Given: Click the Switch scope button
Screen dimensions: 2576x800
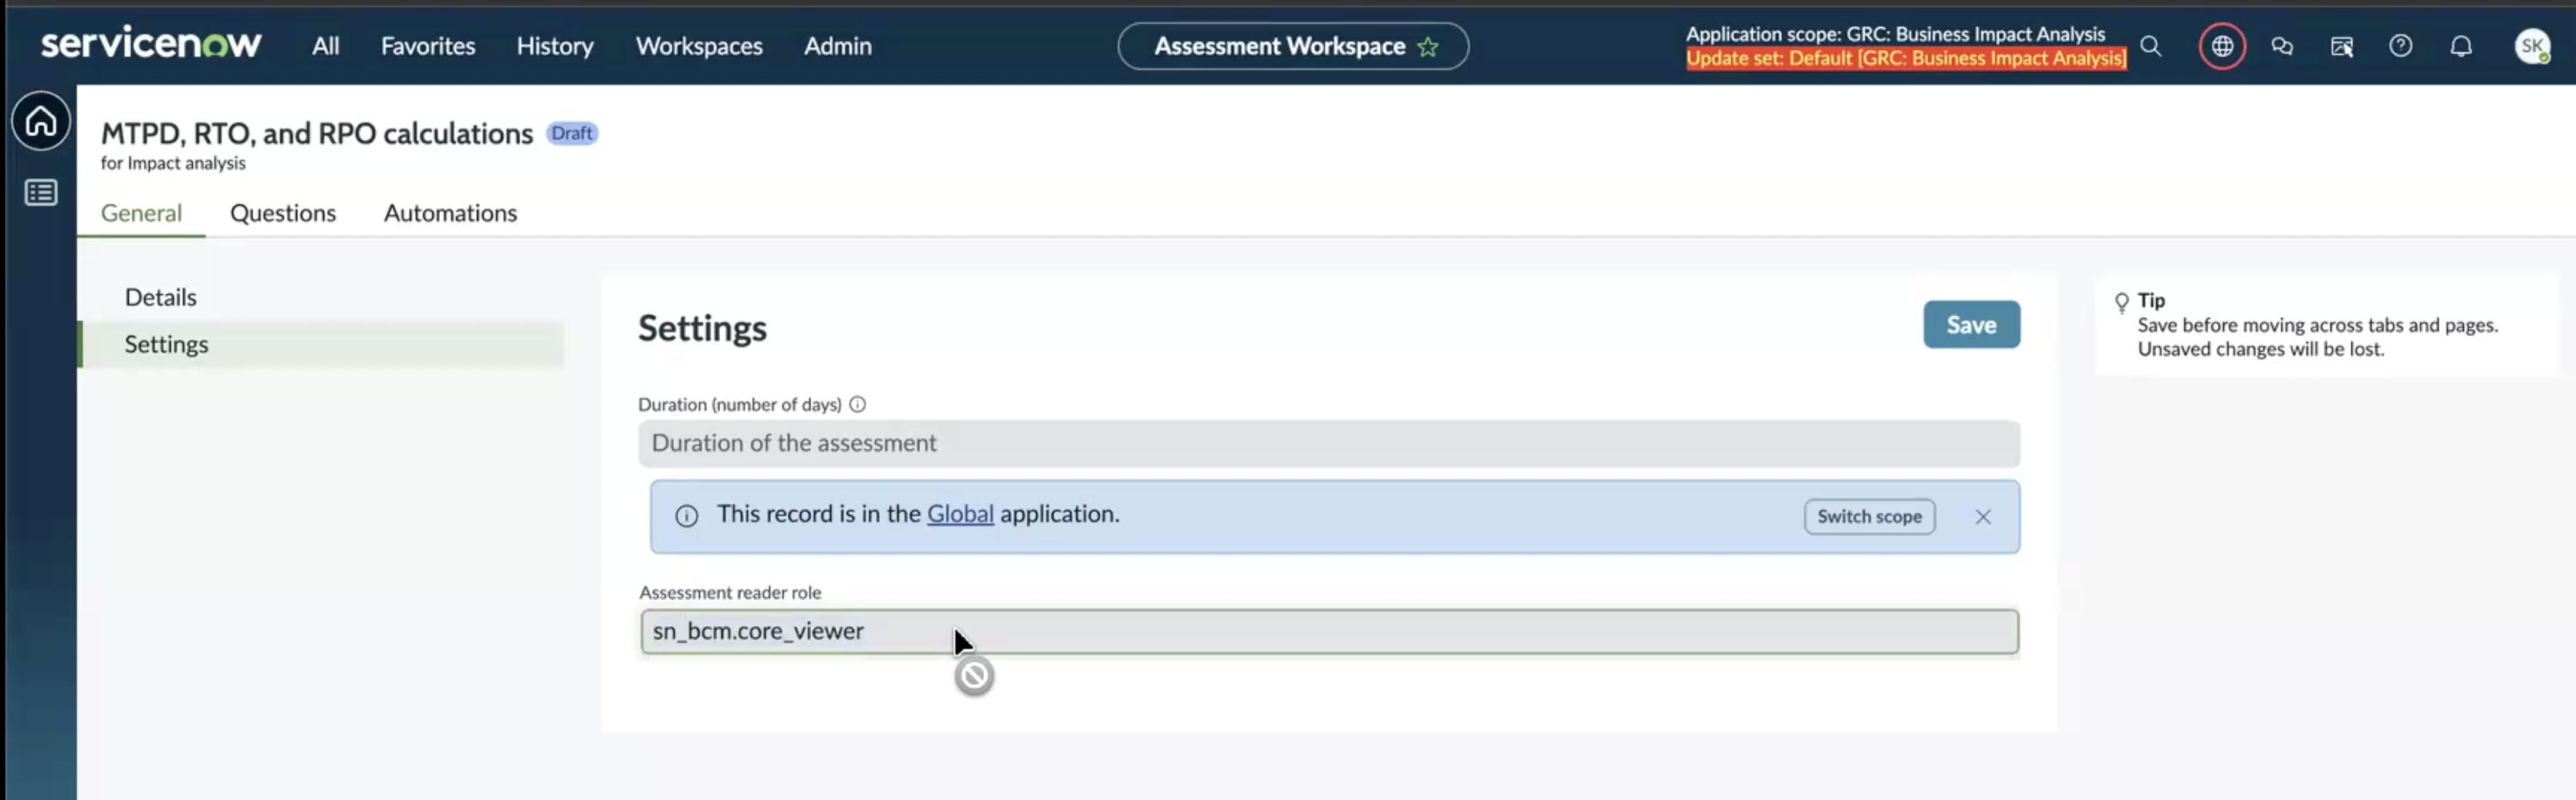Looking at the screenshot, I should coord(1869,516).
